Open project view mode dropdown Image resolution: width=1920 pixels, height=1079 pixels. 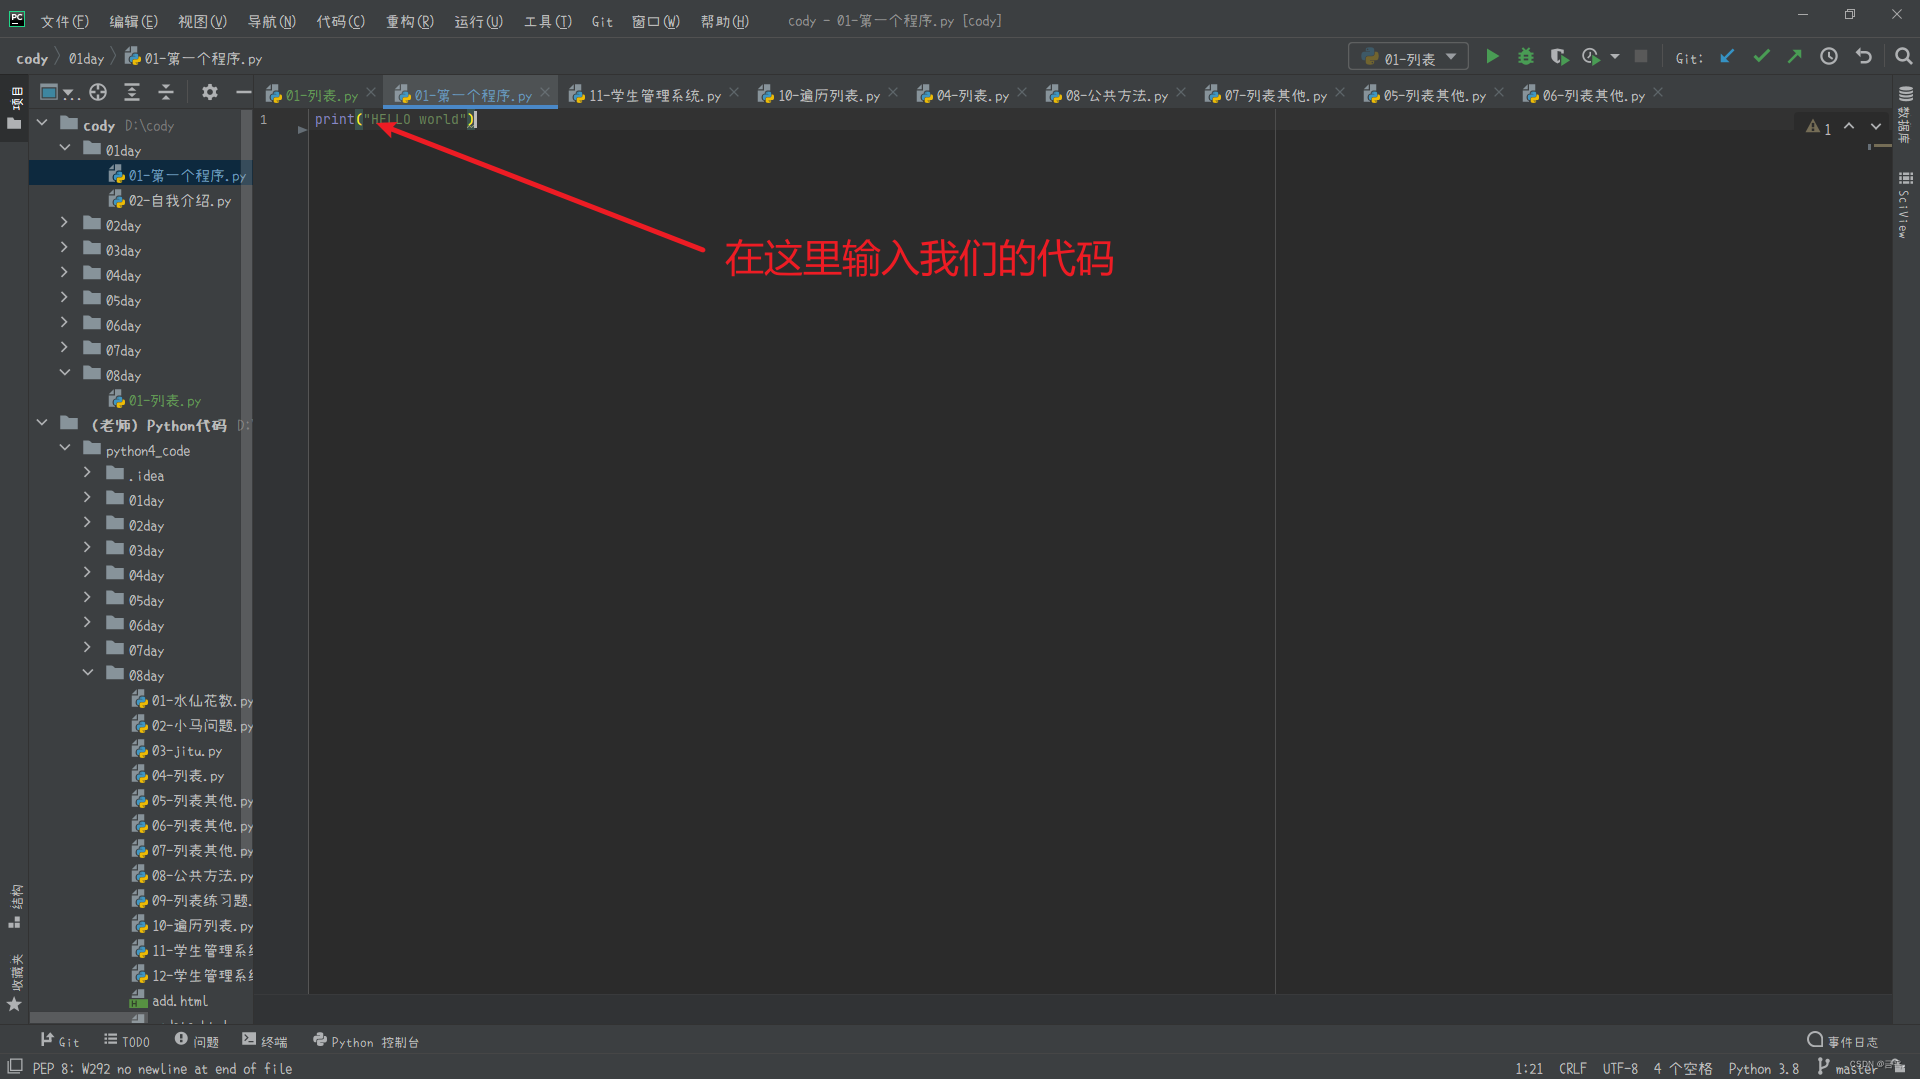coord(58,92)
